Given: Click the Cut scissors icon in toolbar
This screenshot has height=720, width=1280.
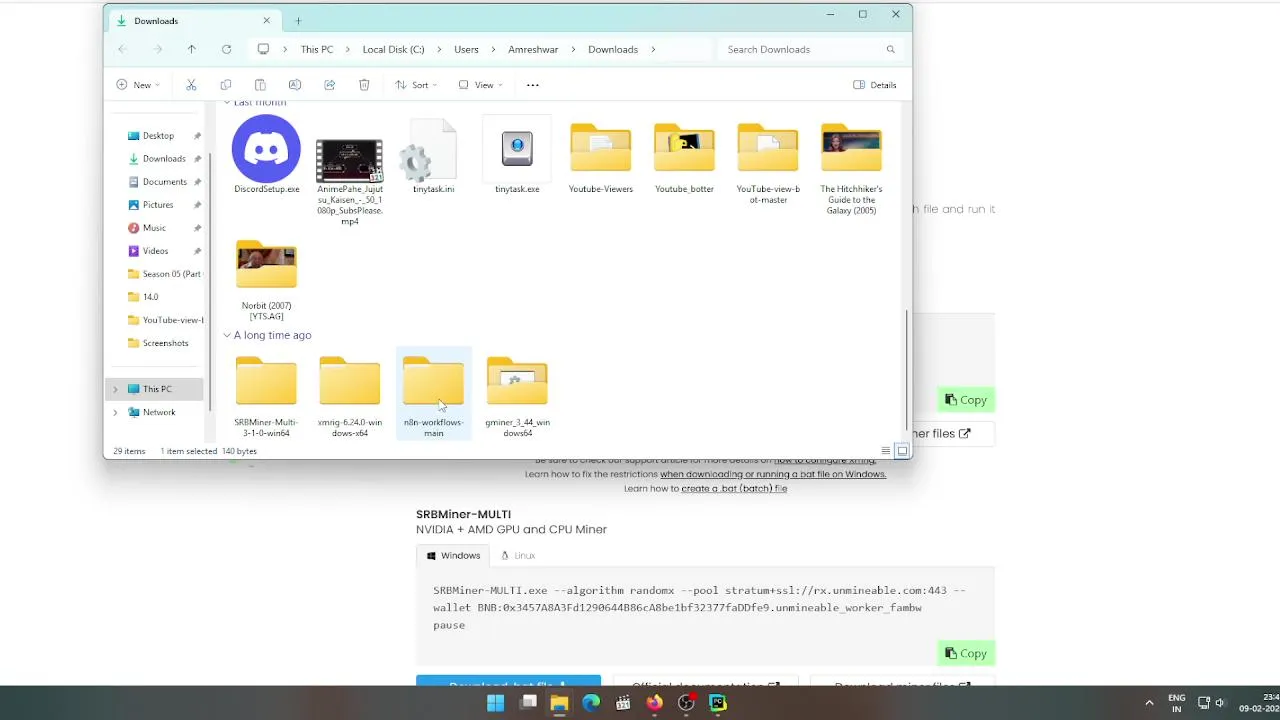Looking at the screenshot, I should click(191, 85).
